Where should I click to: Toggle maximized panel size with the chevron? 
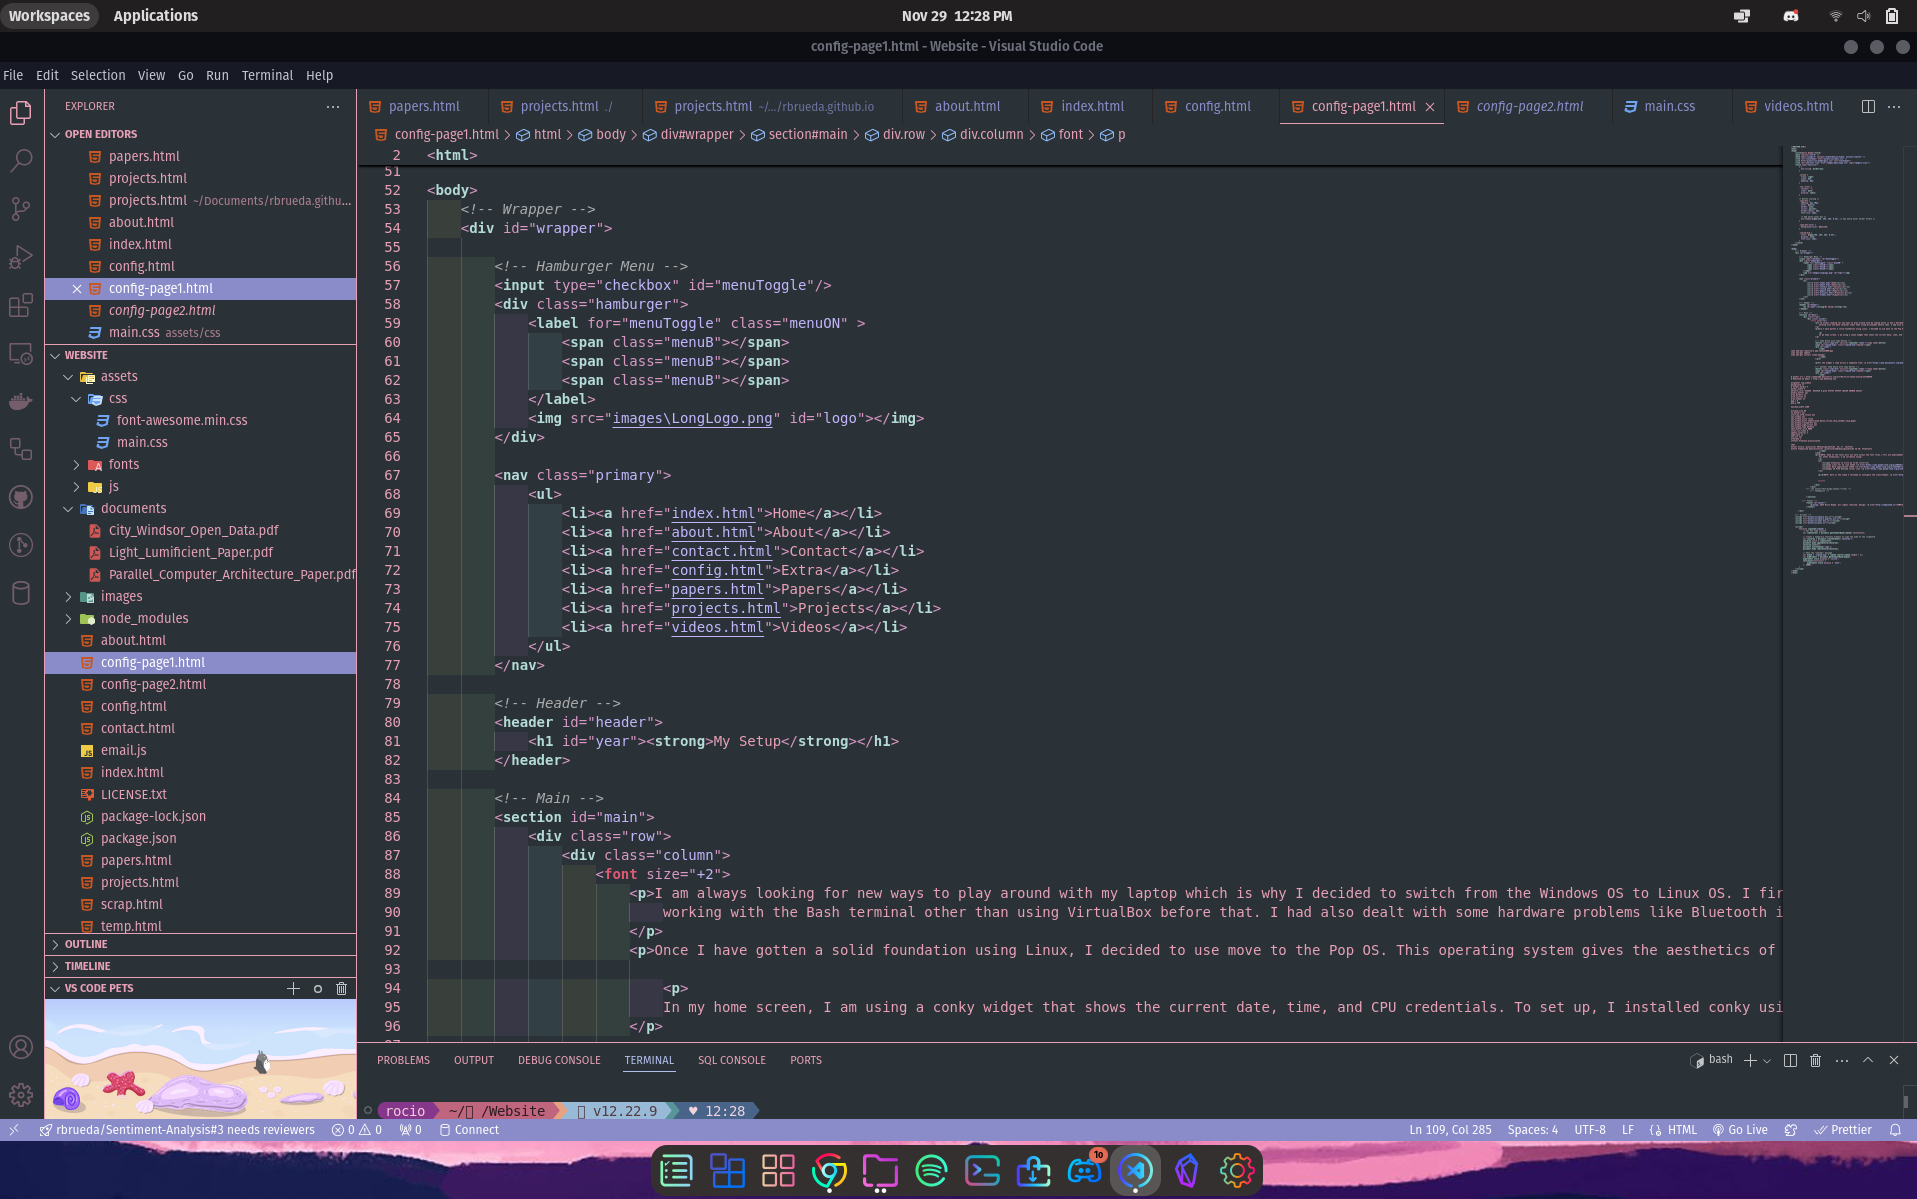coord(1867,1060)
